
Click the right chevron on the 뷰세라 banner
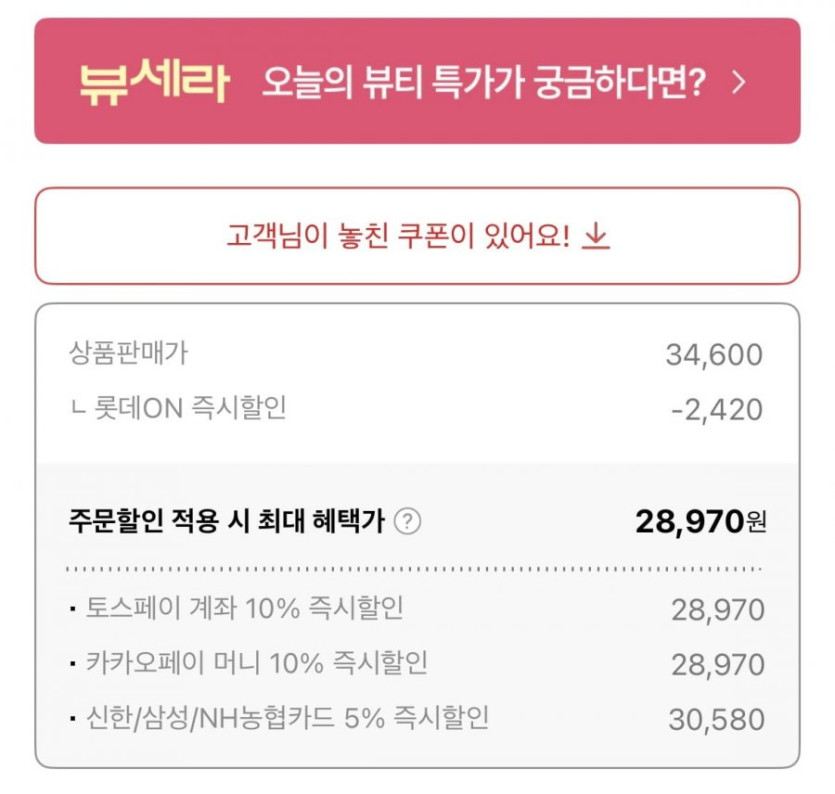[x=739, y=83]
